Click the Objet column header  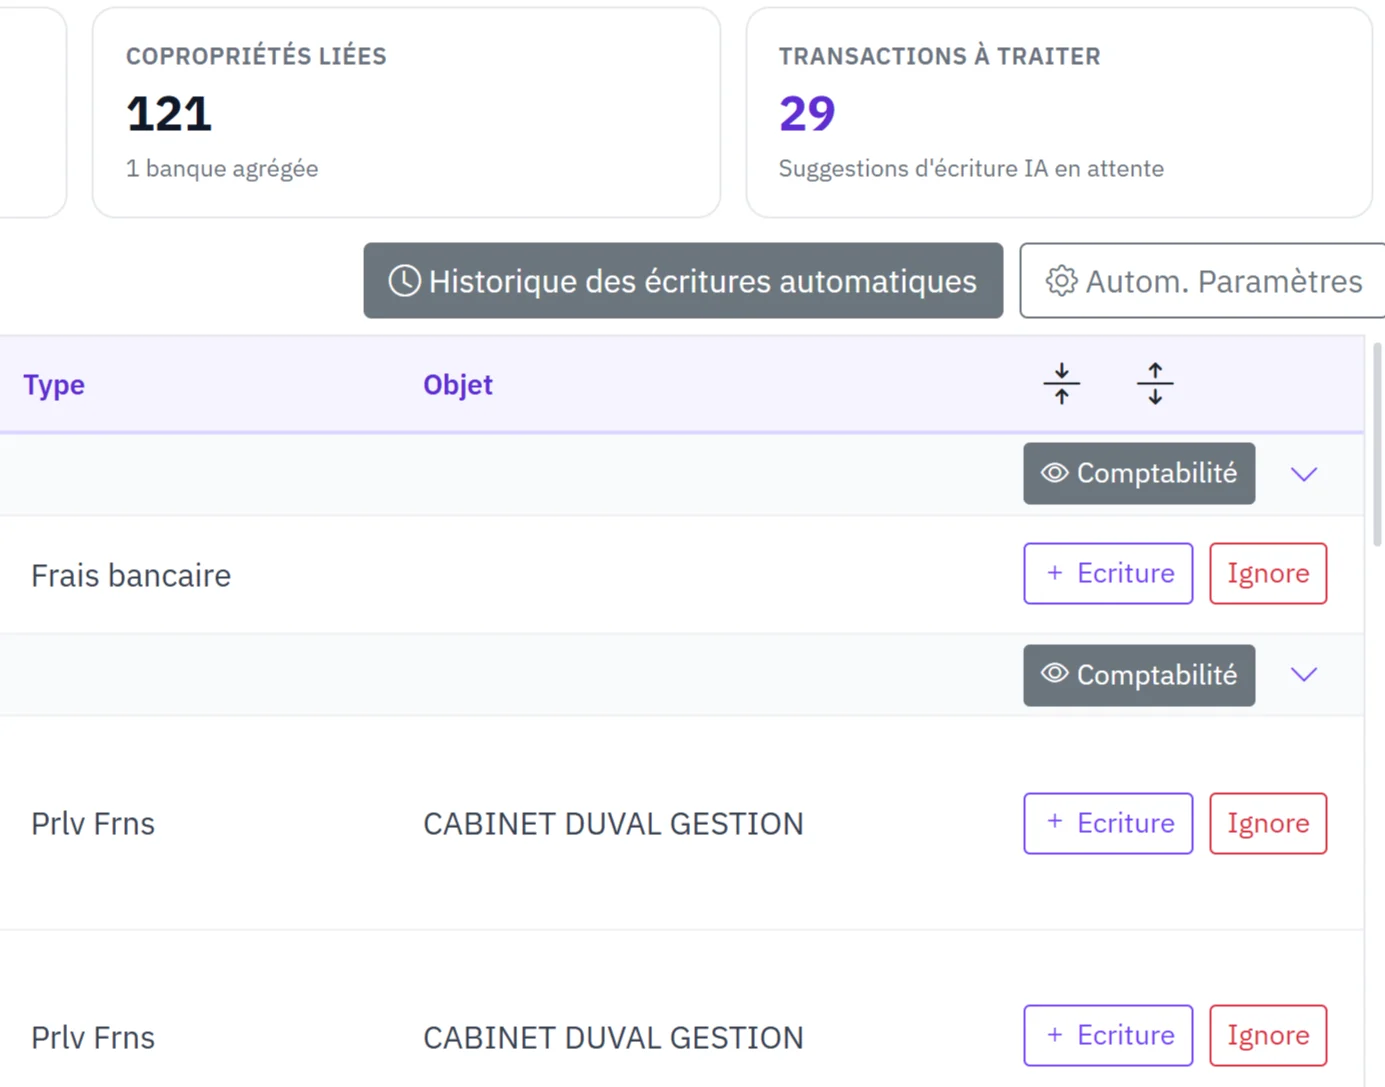point(458,385)
